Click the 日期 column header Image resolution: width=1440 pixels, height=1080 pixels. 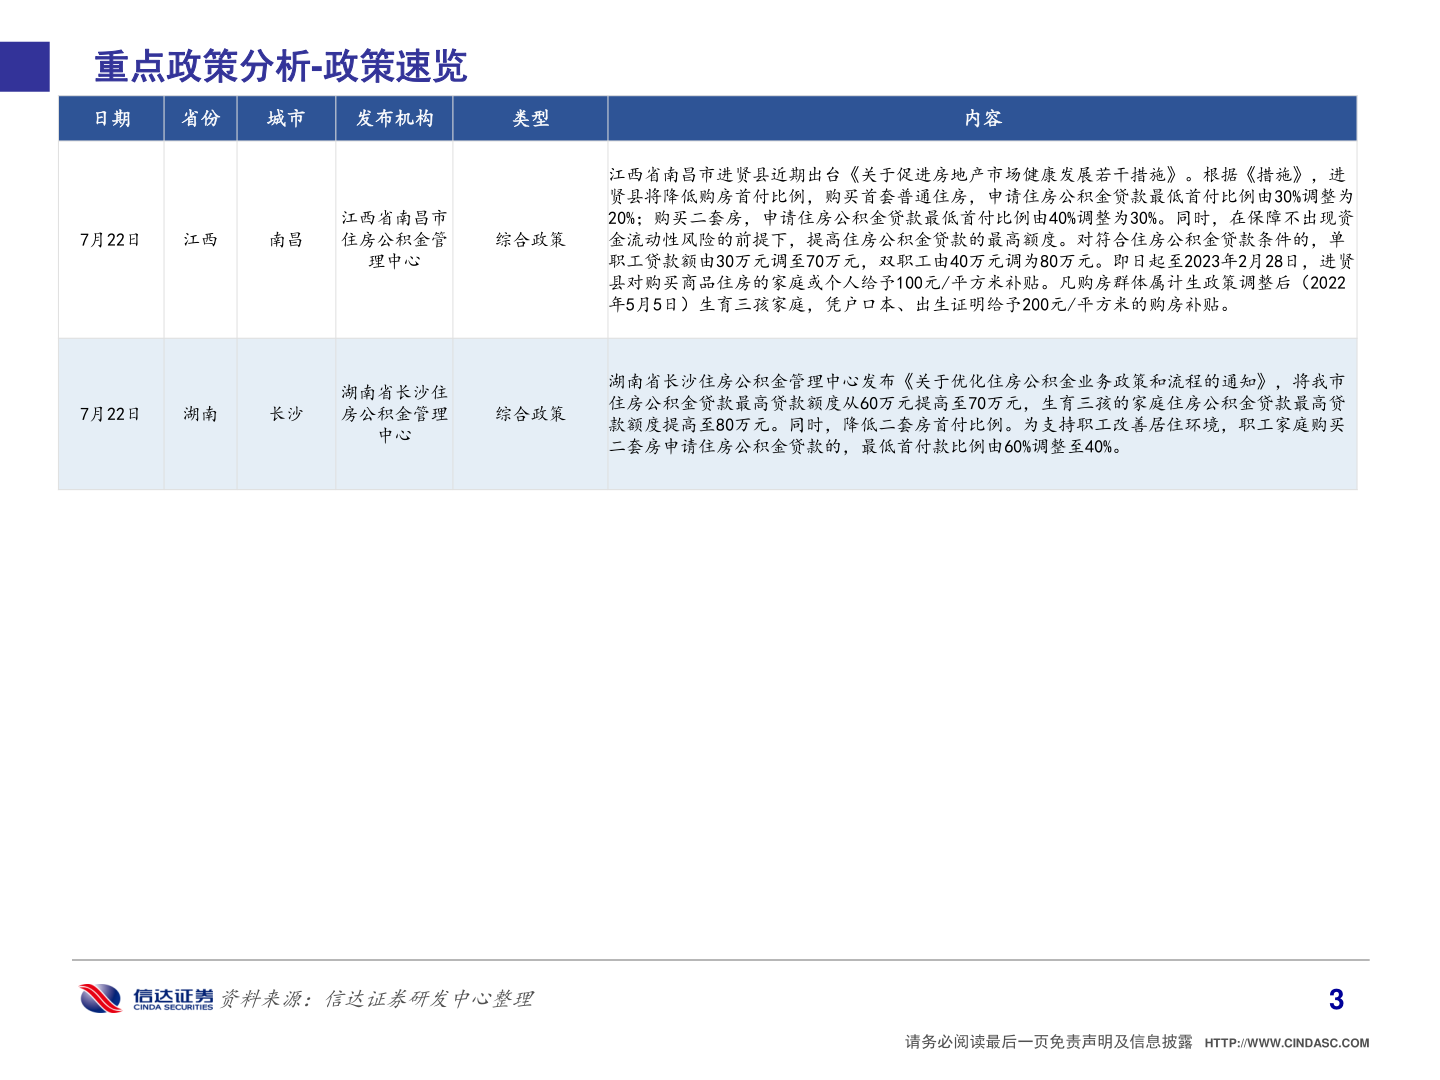[x=113, y=117]
